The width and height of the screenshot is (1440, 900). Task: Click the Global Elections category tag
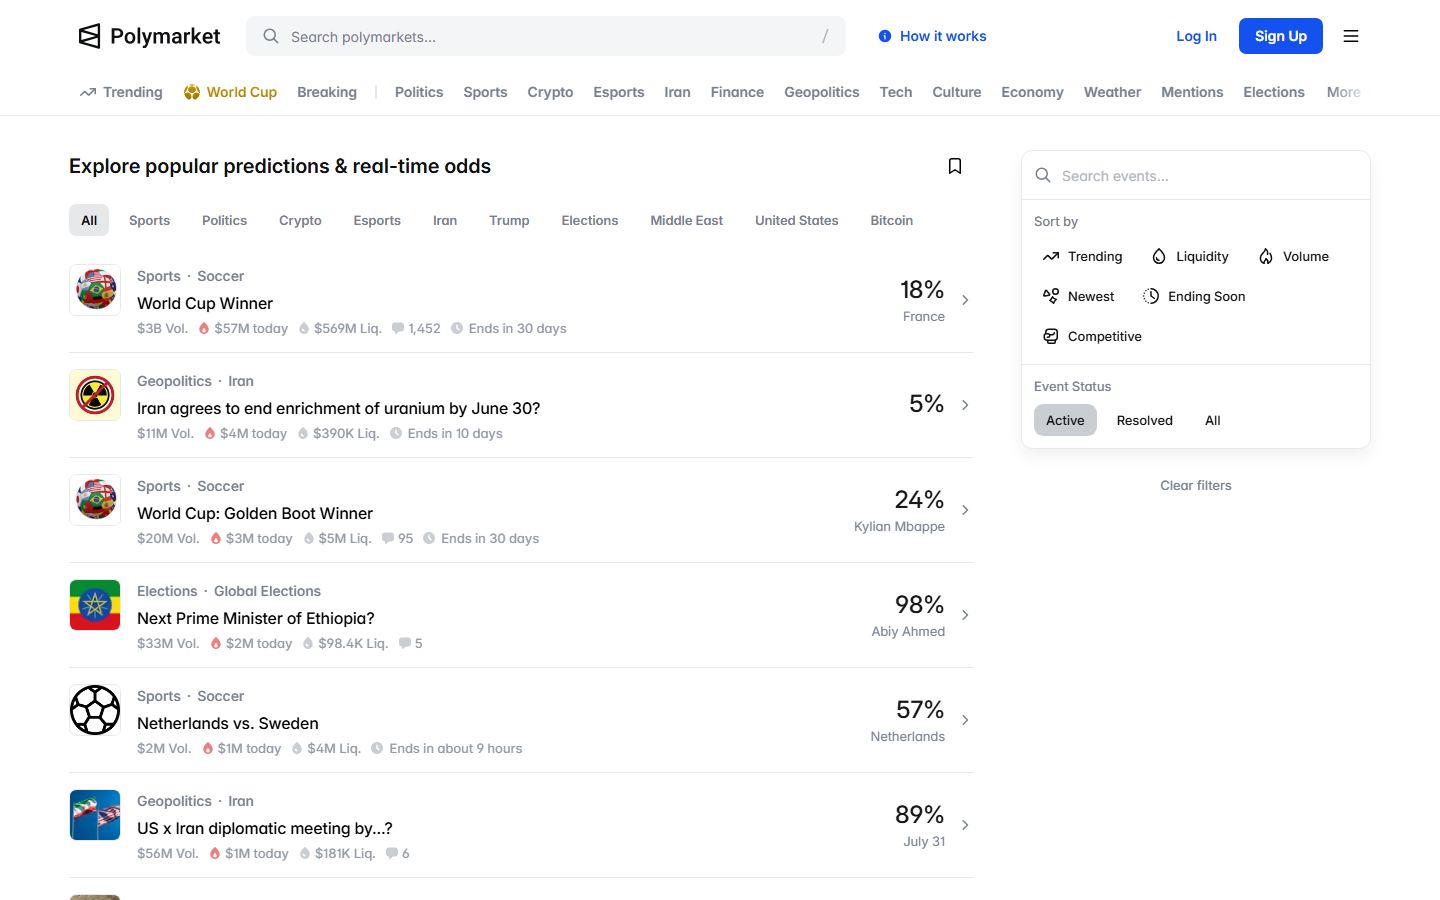pyautogui.click(x=267, y=591)
